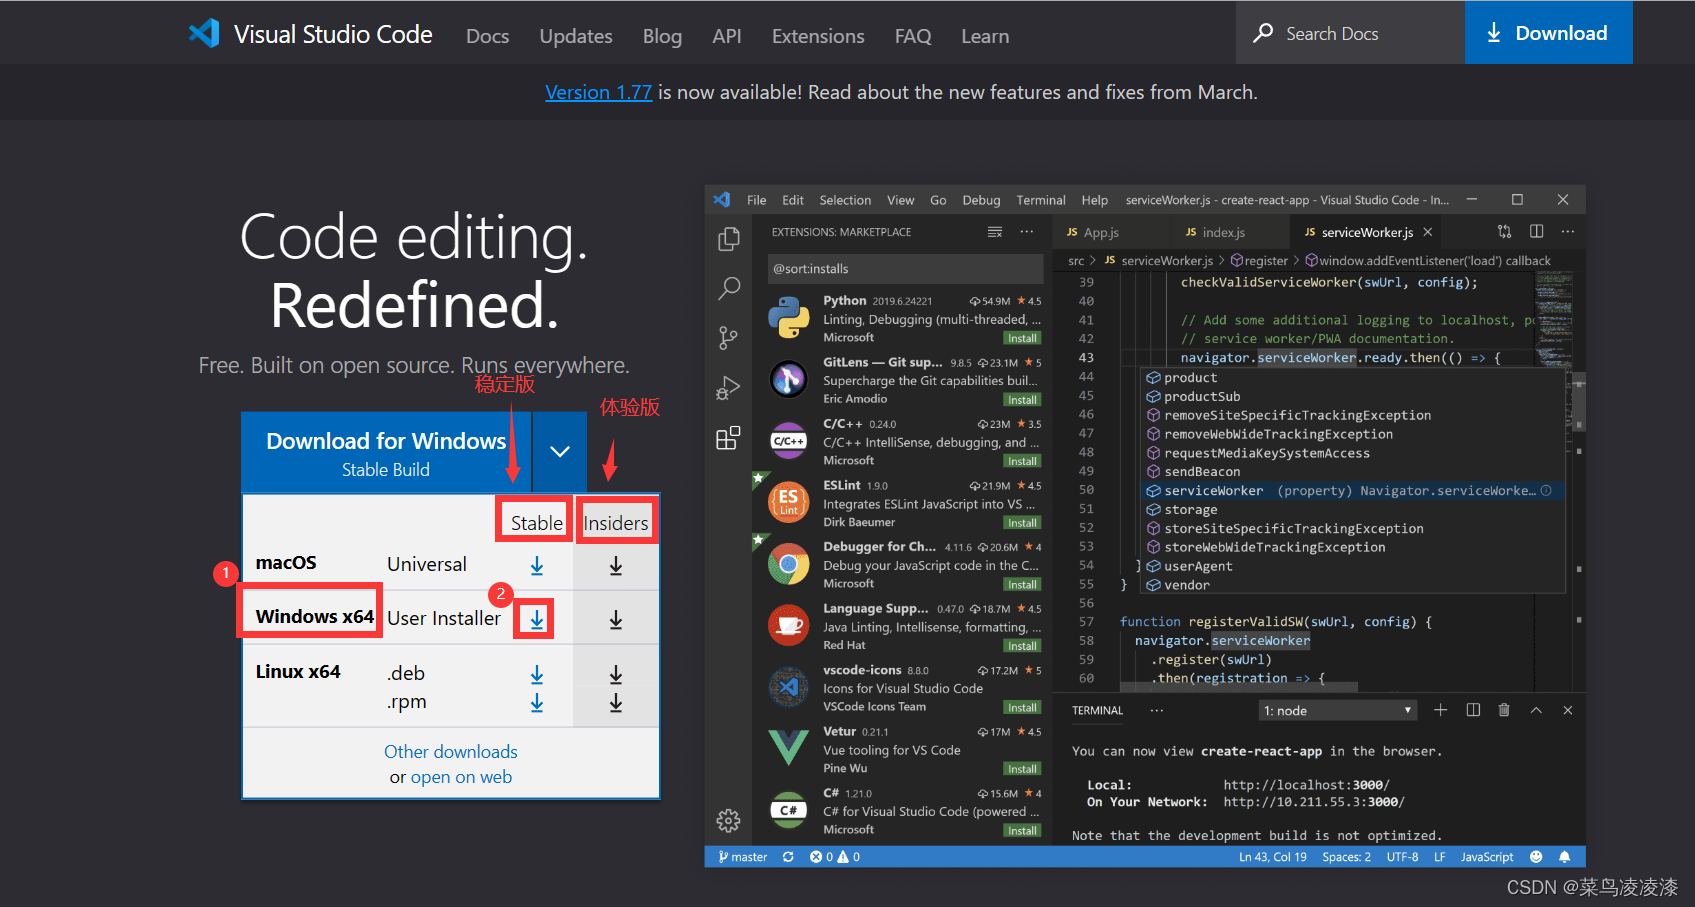Open the Other downloads link
Screen dimensions: 1695x907
[451, 751]
